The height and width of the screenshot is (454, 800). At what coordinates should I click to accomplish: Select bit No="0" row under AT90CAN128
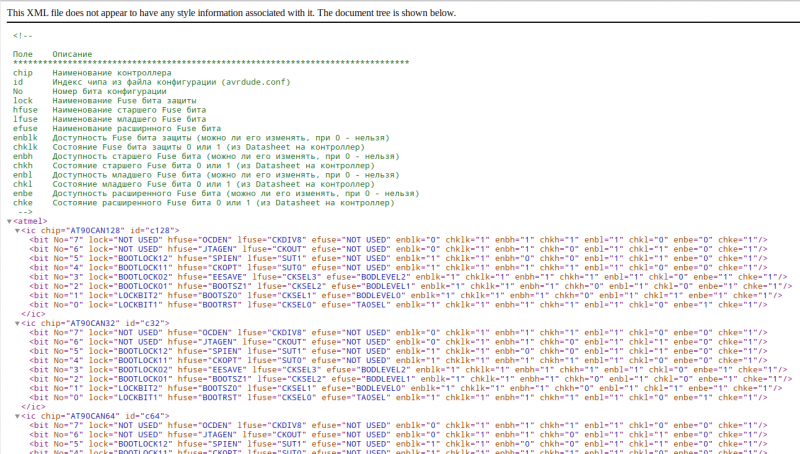click(398, 305)
